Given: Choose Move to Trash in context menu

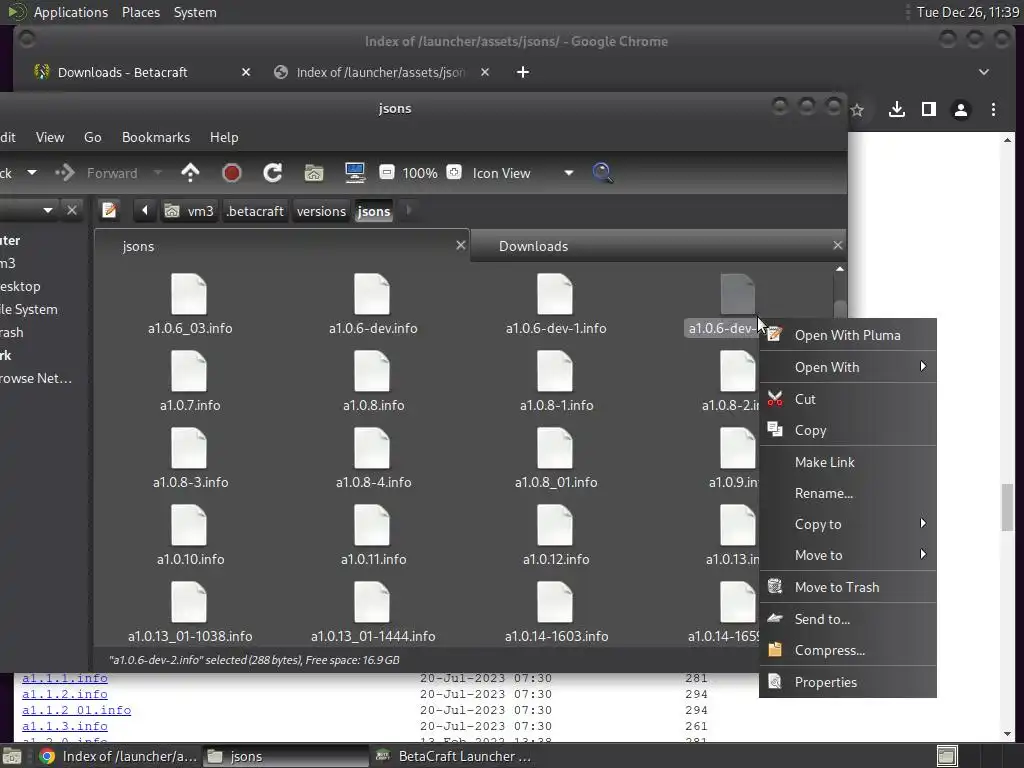Looking at the screenshot, I should [848, 587].
